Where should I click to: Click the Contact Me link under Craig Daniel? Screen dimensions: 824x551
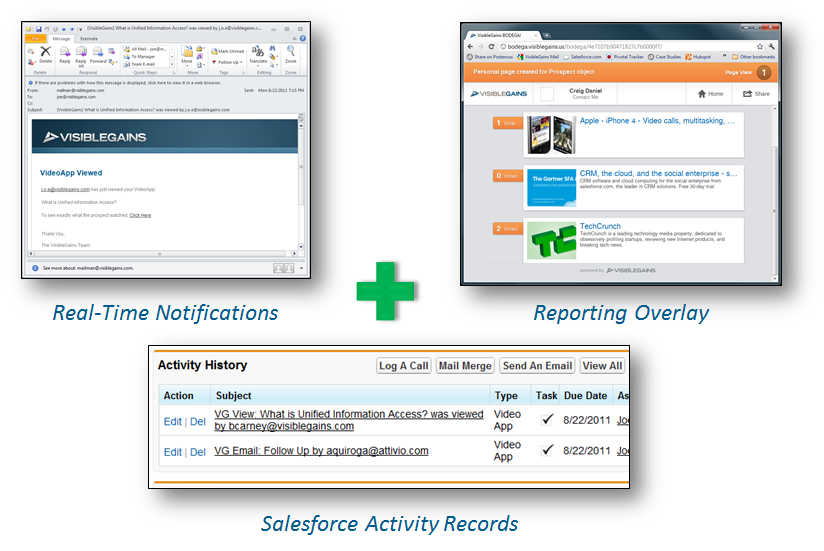pos(585,97)
